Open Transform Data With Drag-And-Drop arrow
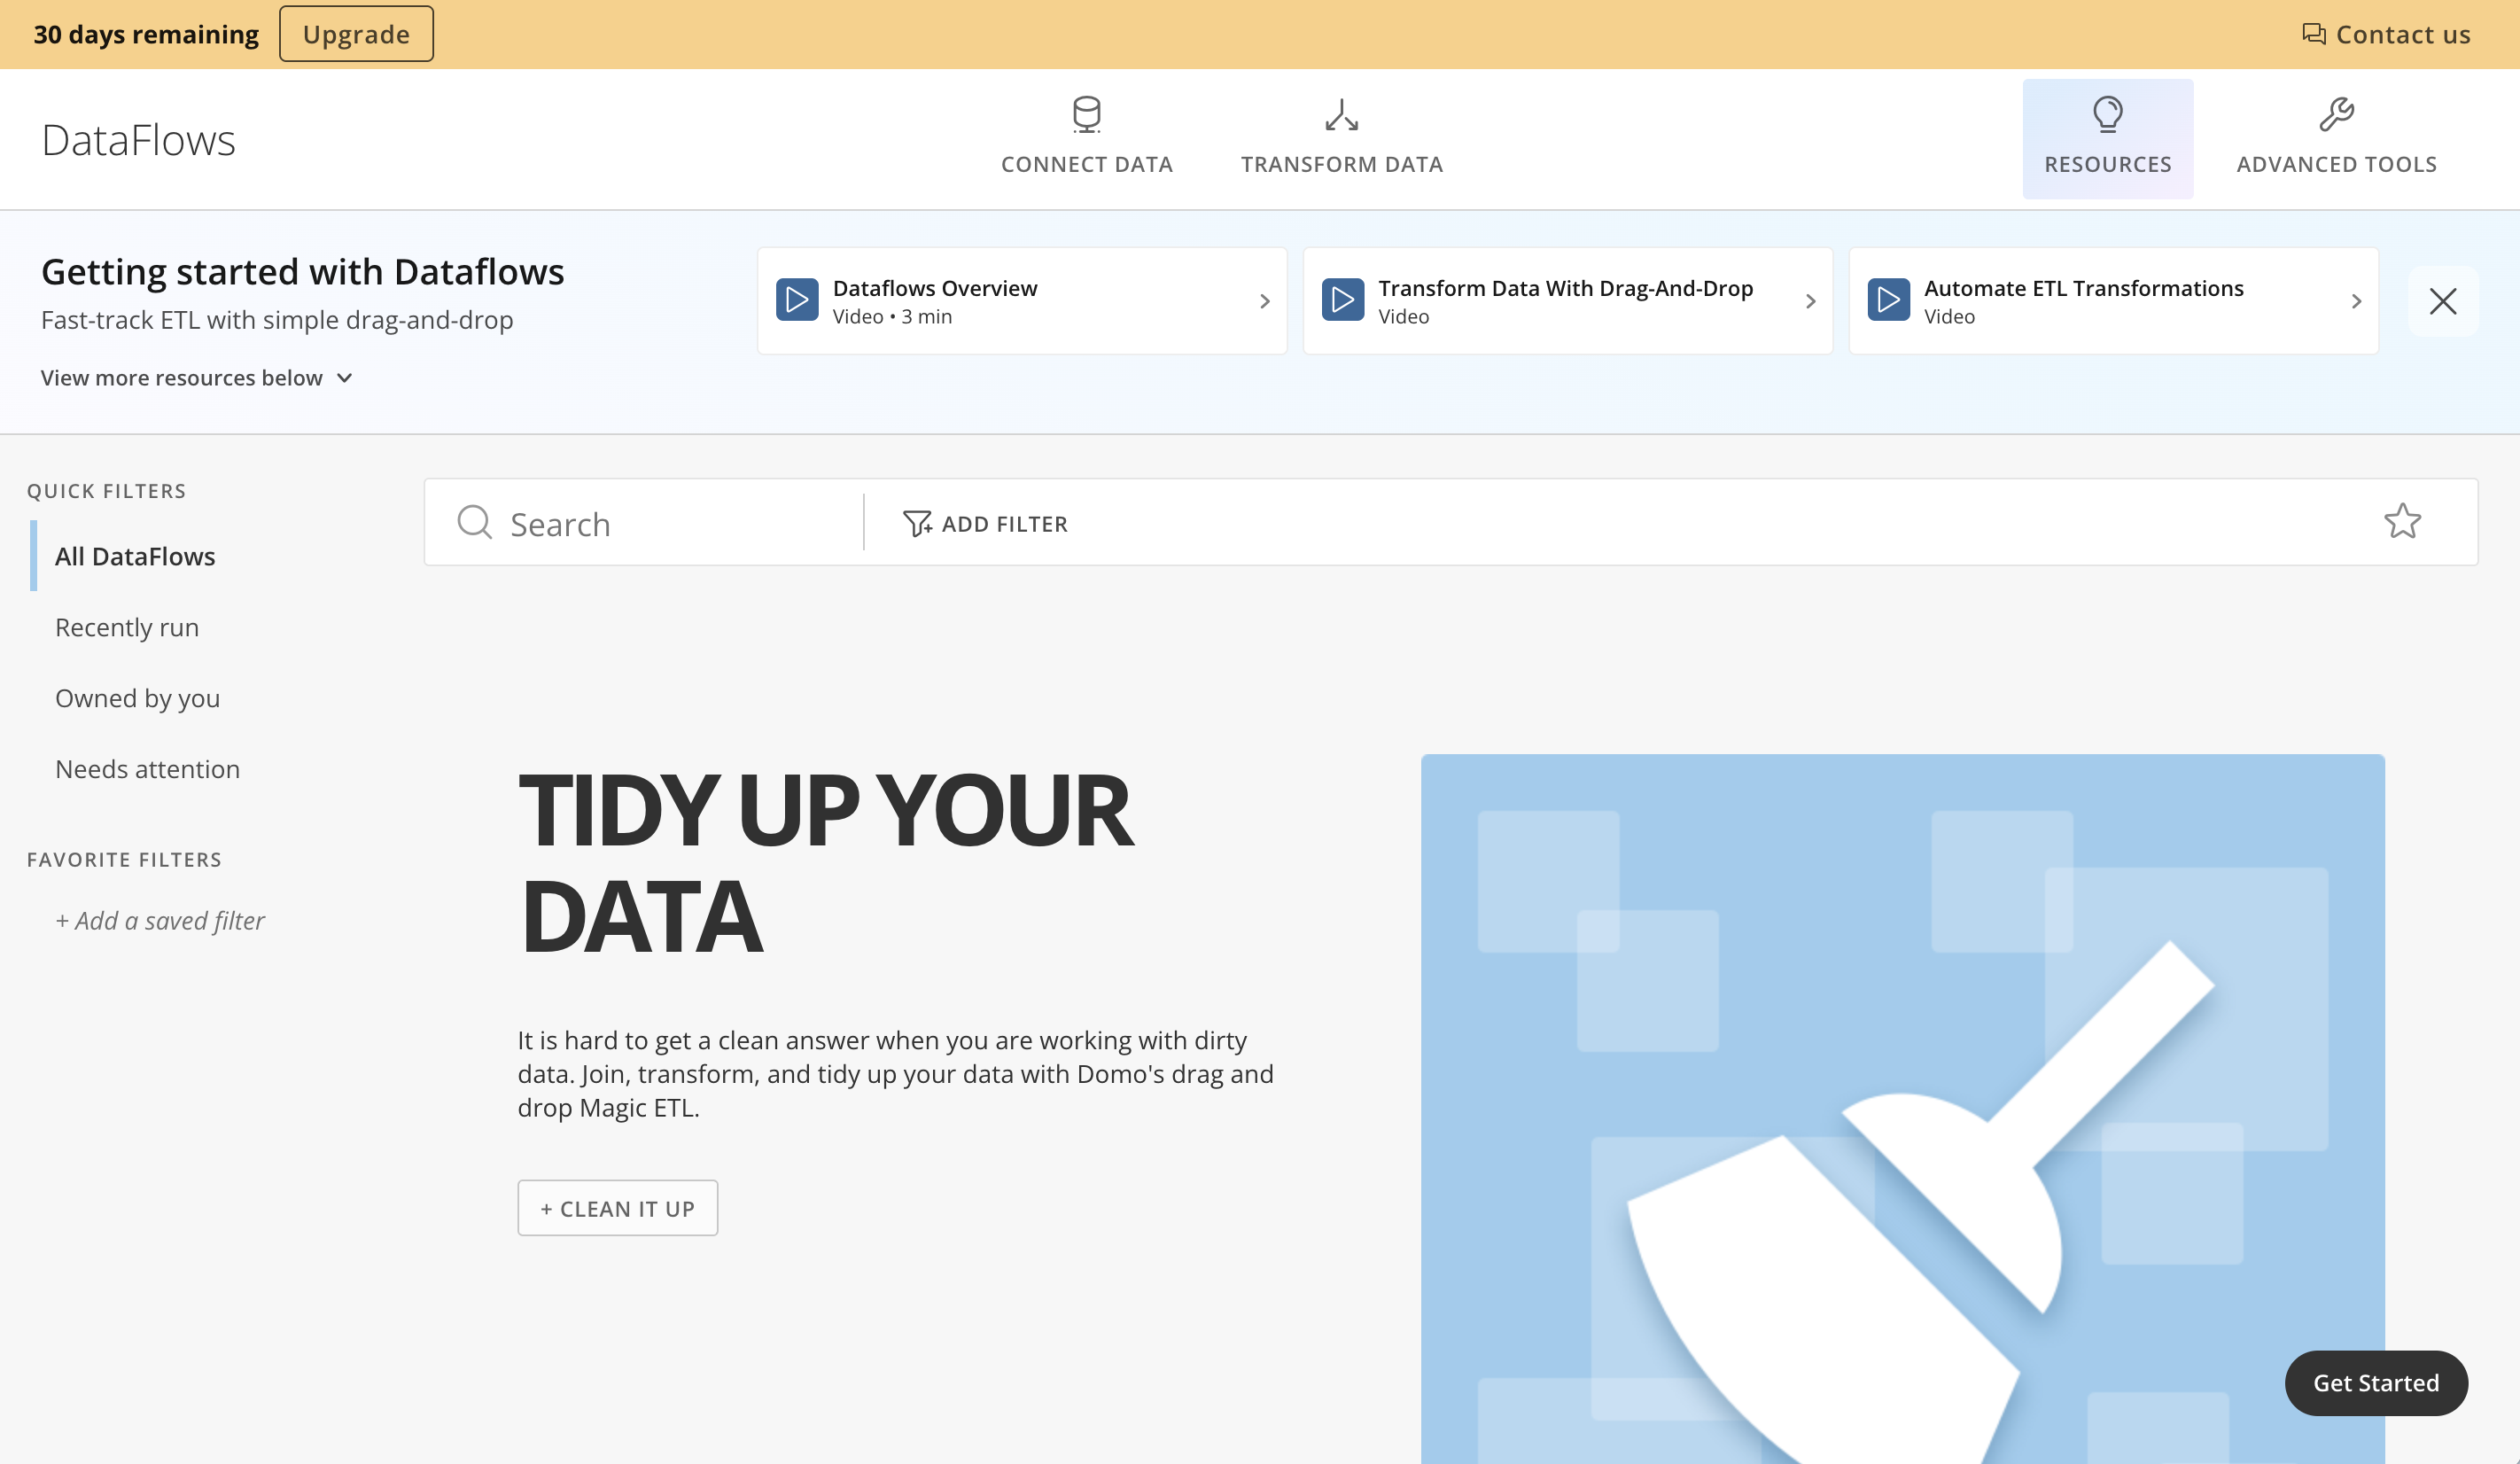The width and height of the screenshot is (2520, 1464). pos(1810,301)
